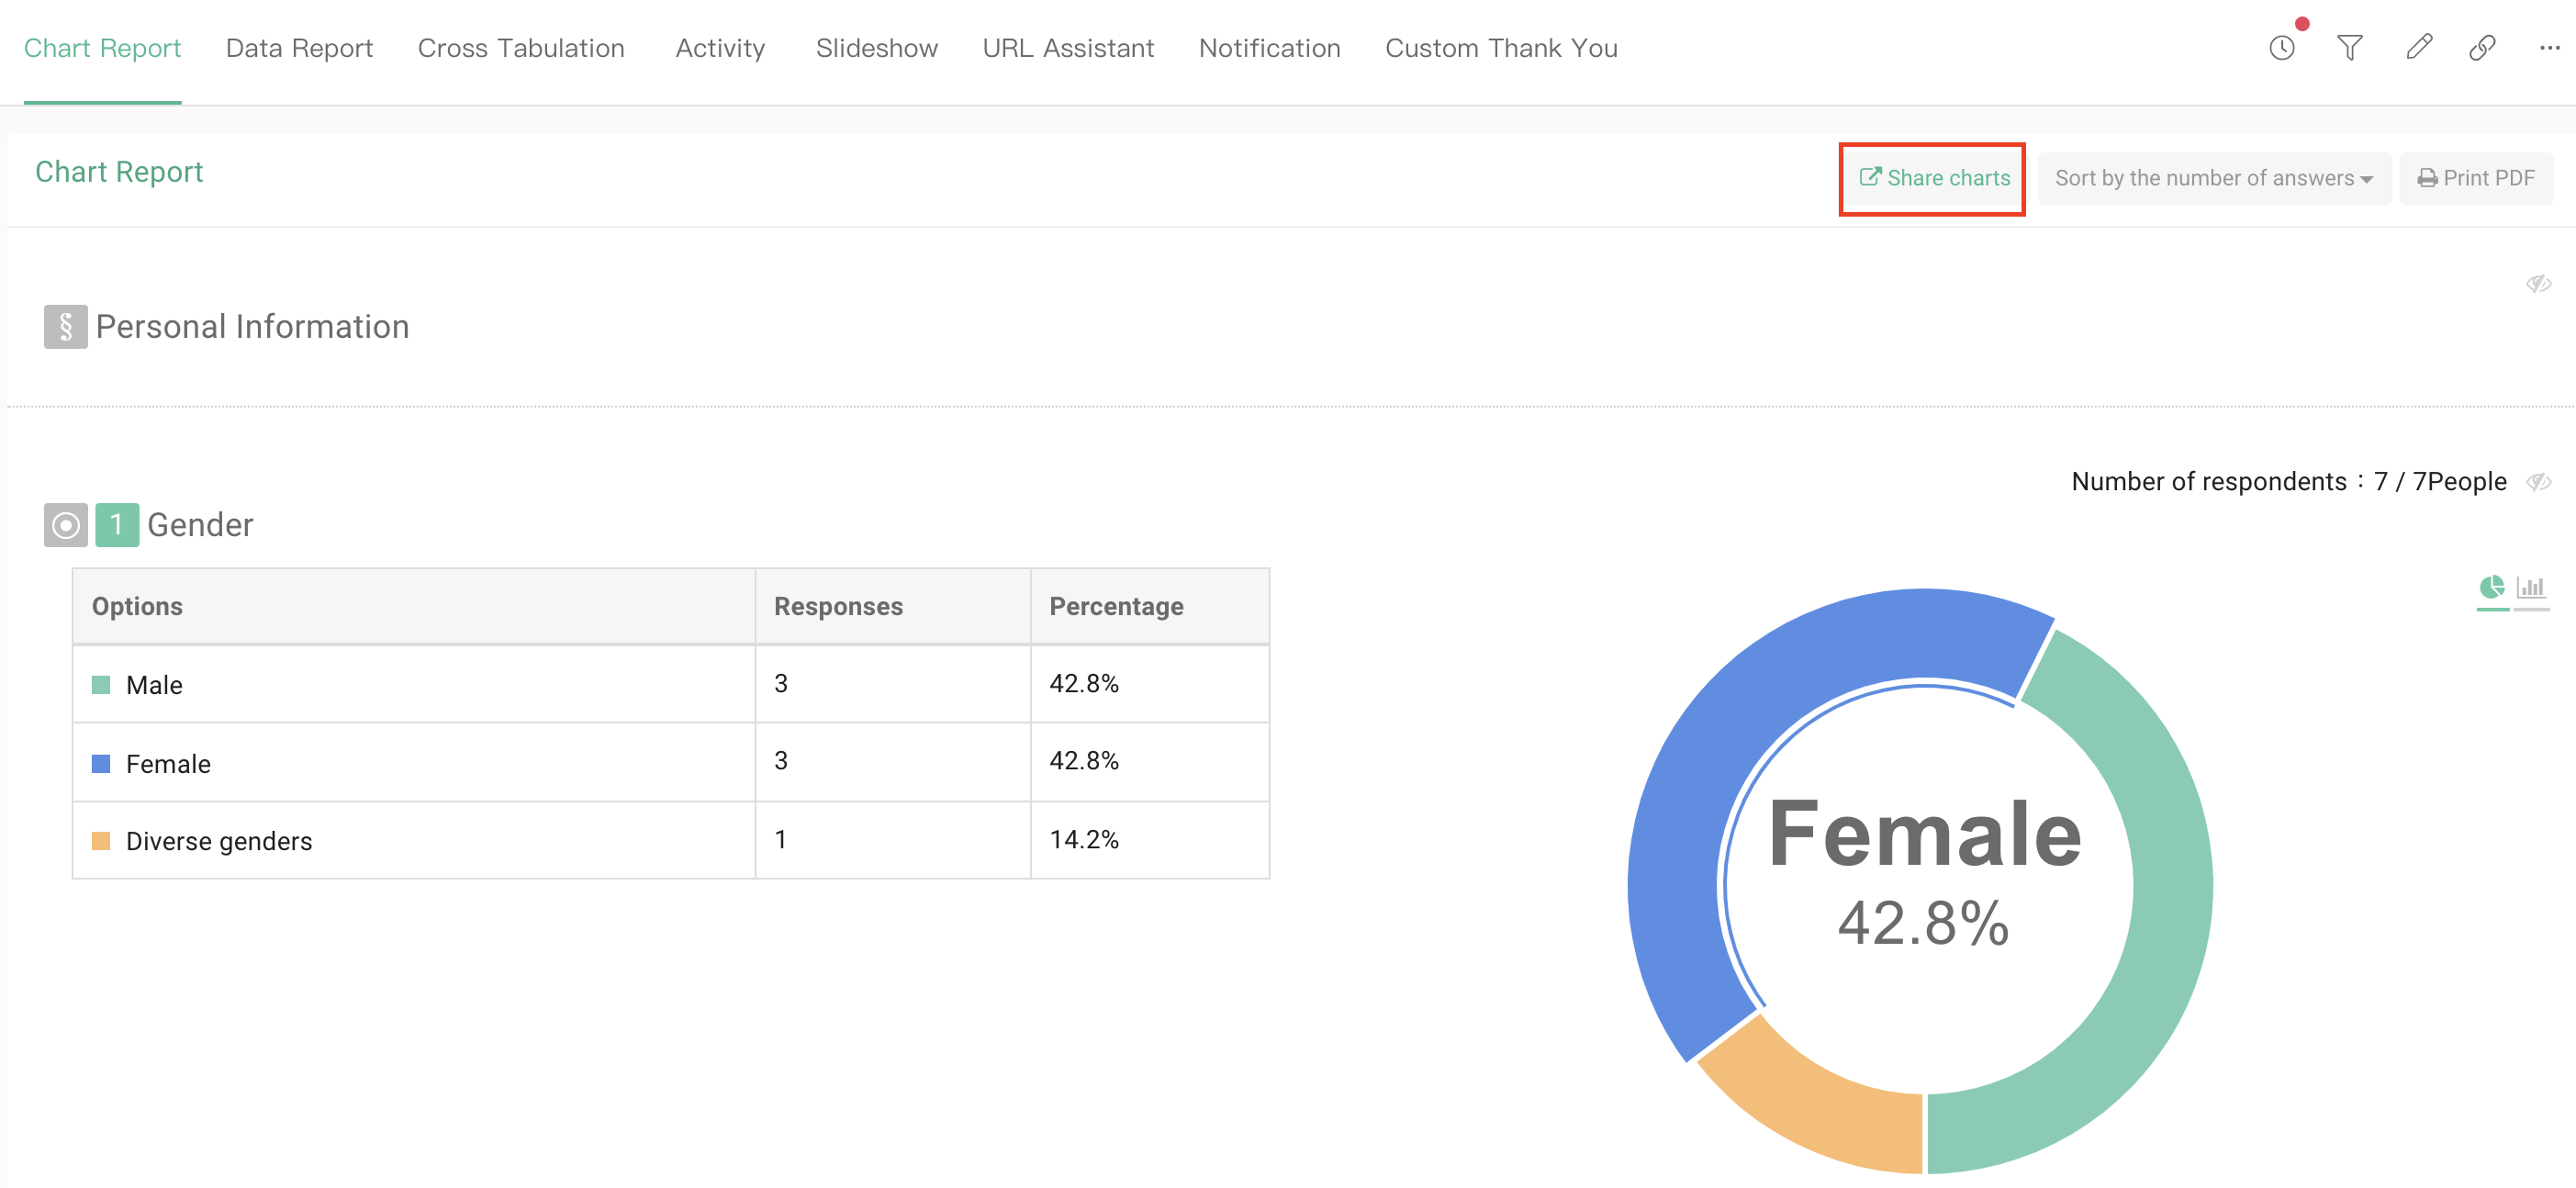Open the Cross Tabulation tab
Viewport: 2576px width, 1188px height.
pos(521,47)
